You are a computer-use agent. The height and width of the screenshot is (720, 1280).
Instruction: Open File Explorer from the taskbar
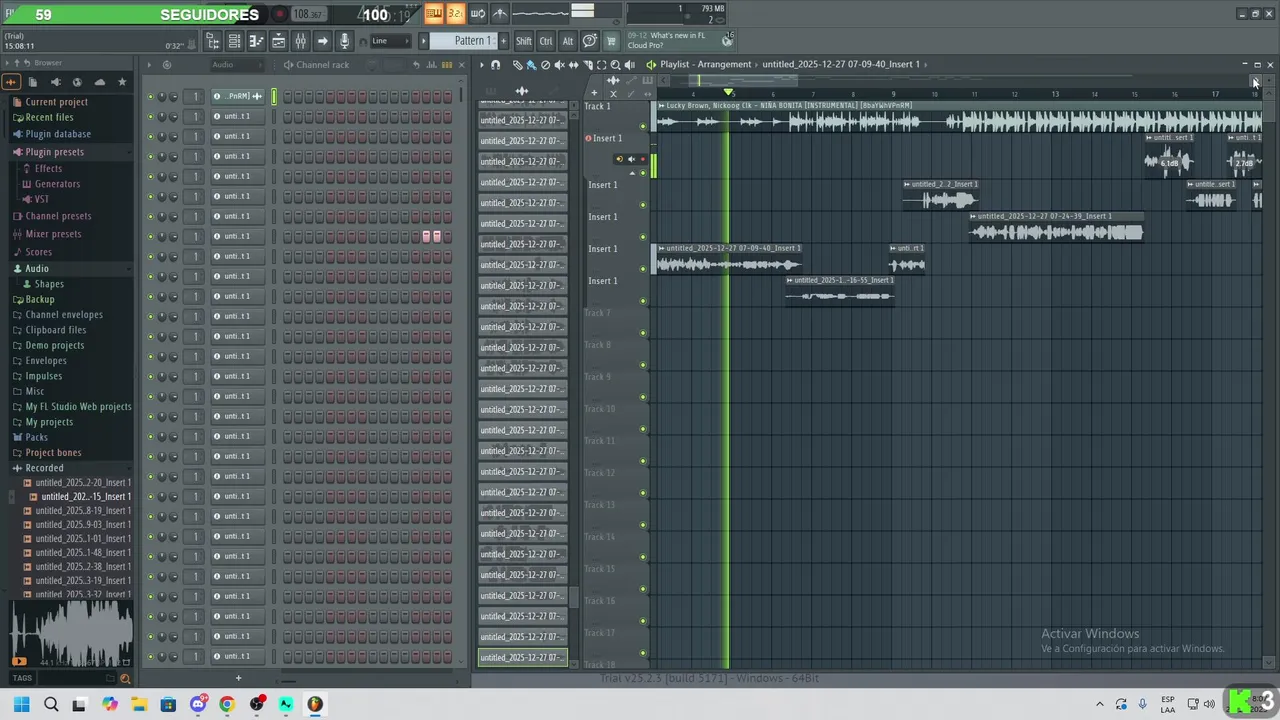pos(139,704)
